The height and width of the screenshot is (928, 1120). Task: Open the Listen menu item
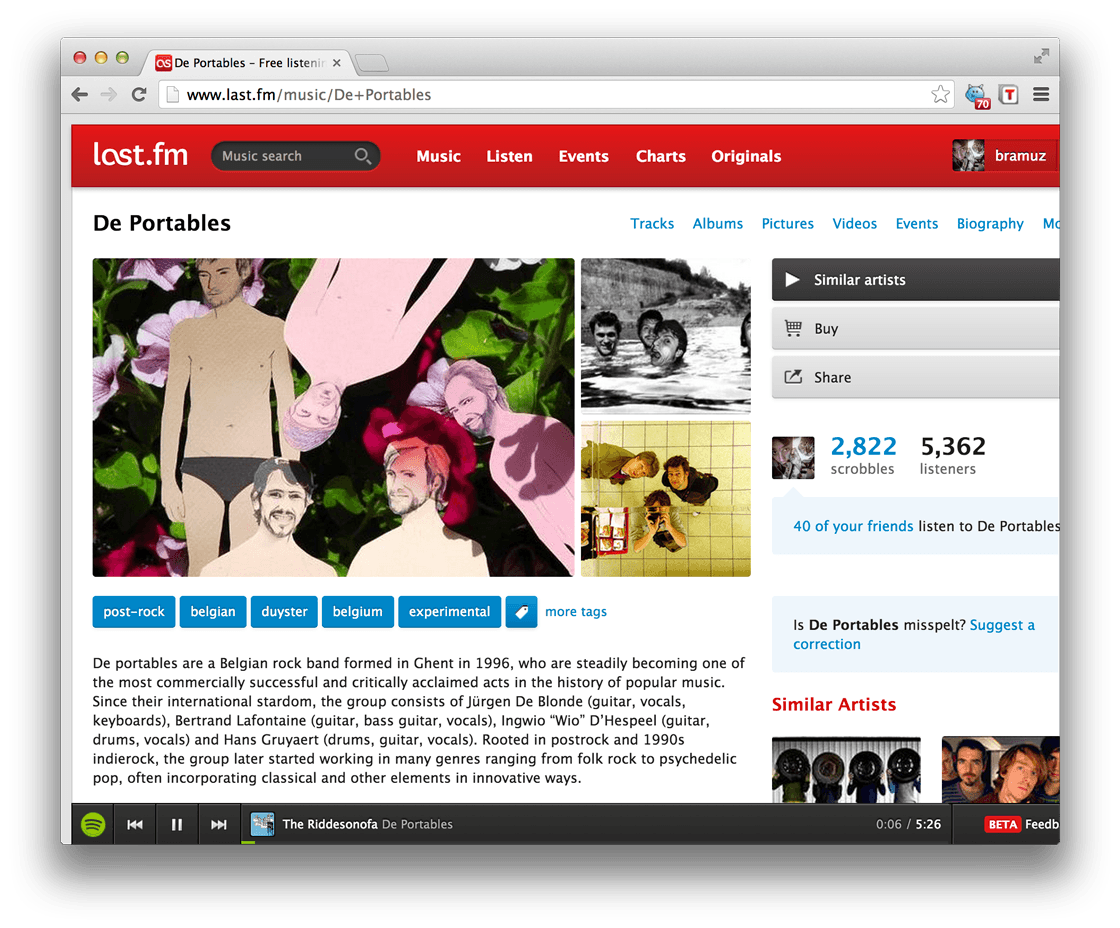click(x=509, y=156)
